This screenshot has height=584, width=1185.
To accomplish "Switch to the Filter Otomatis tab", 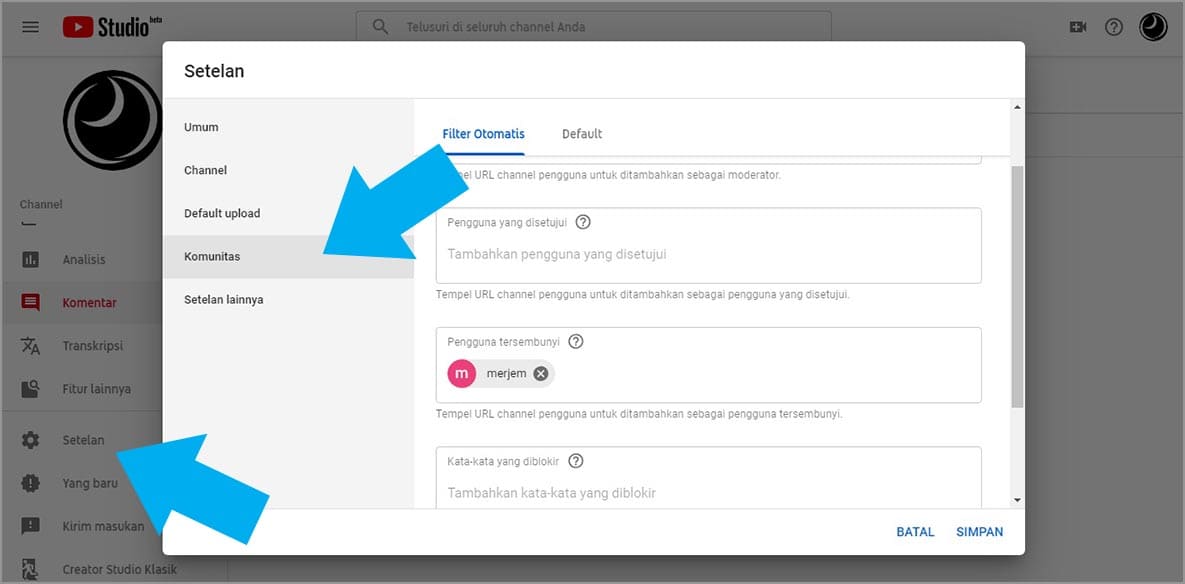I will pyautogui.click(x=483, y=134).
